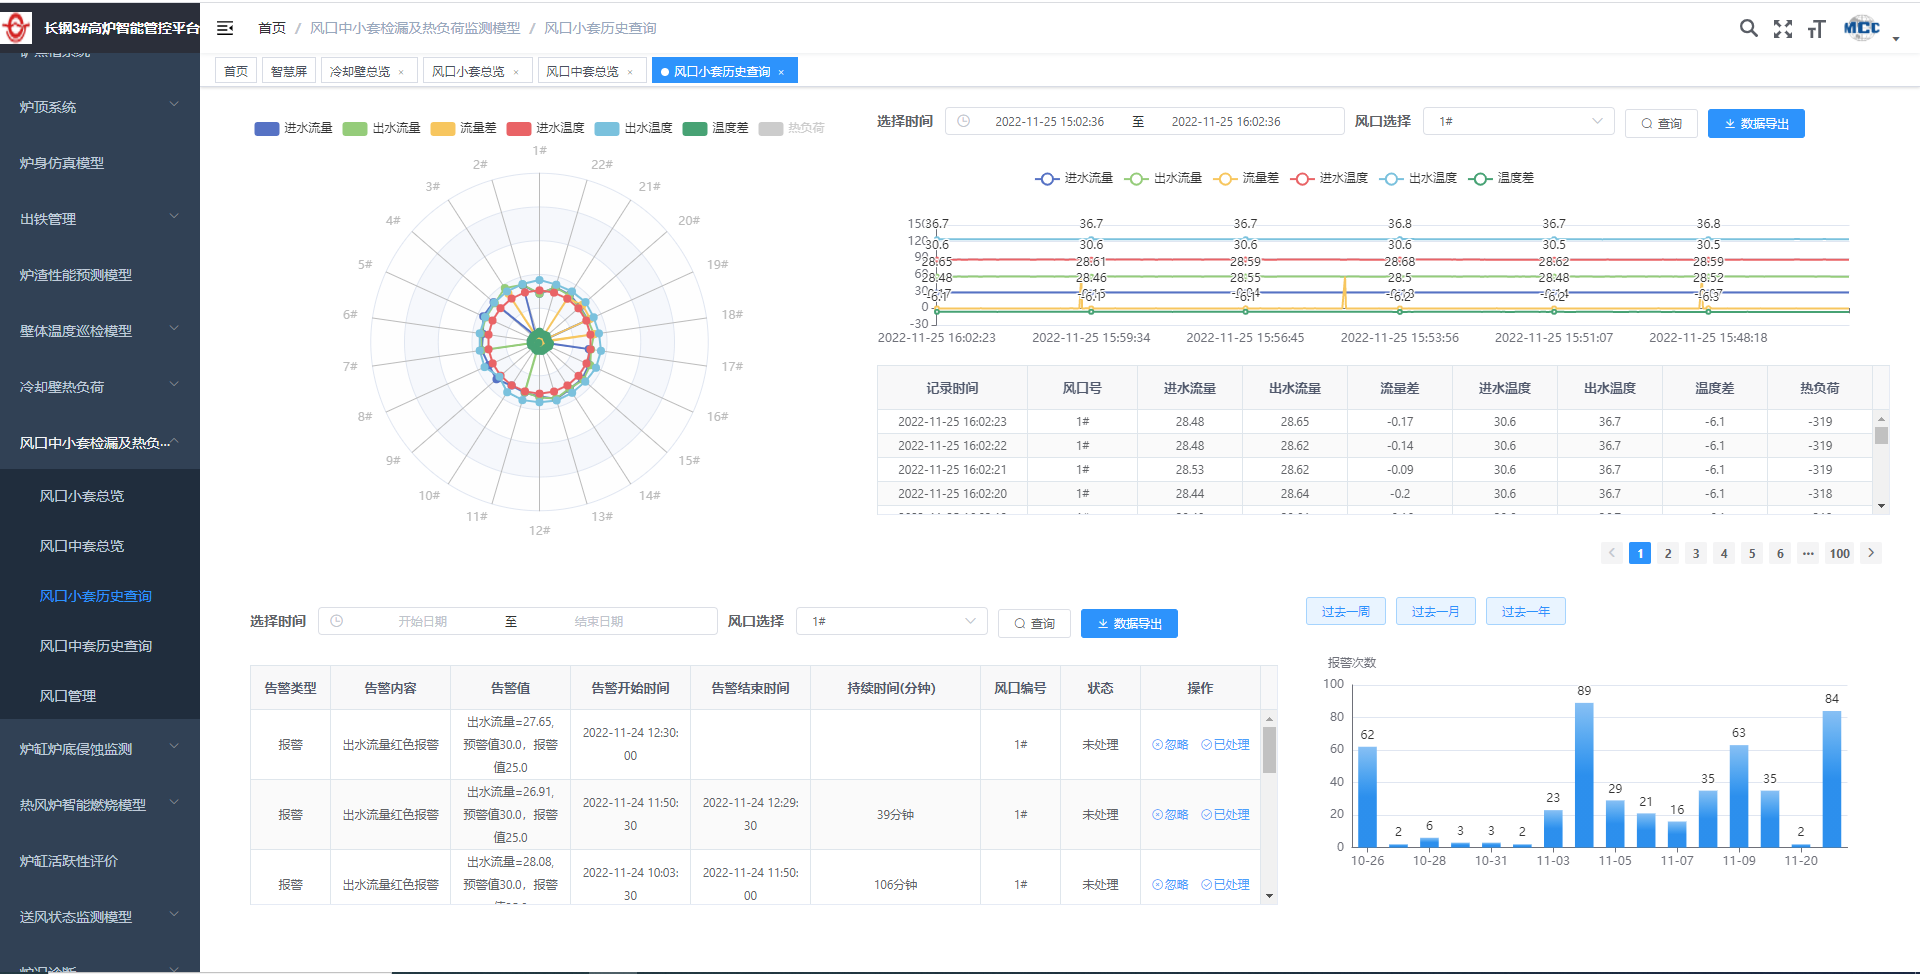1920x974 pixels.
Task: Click the MCC user avatar icon
Action: coord(1861,28)
